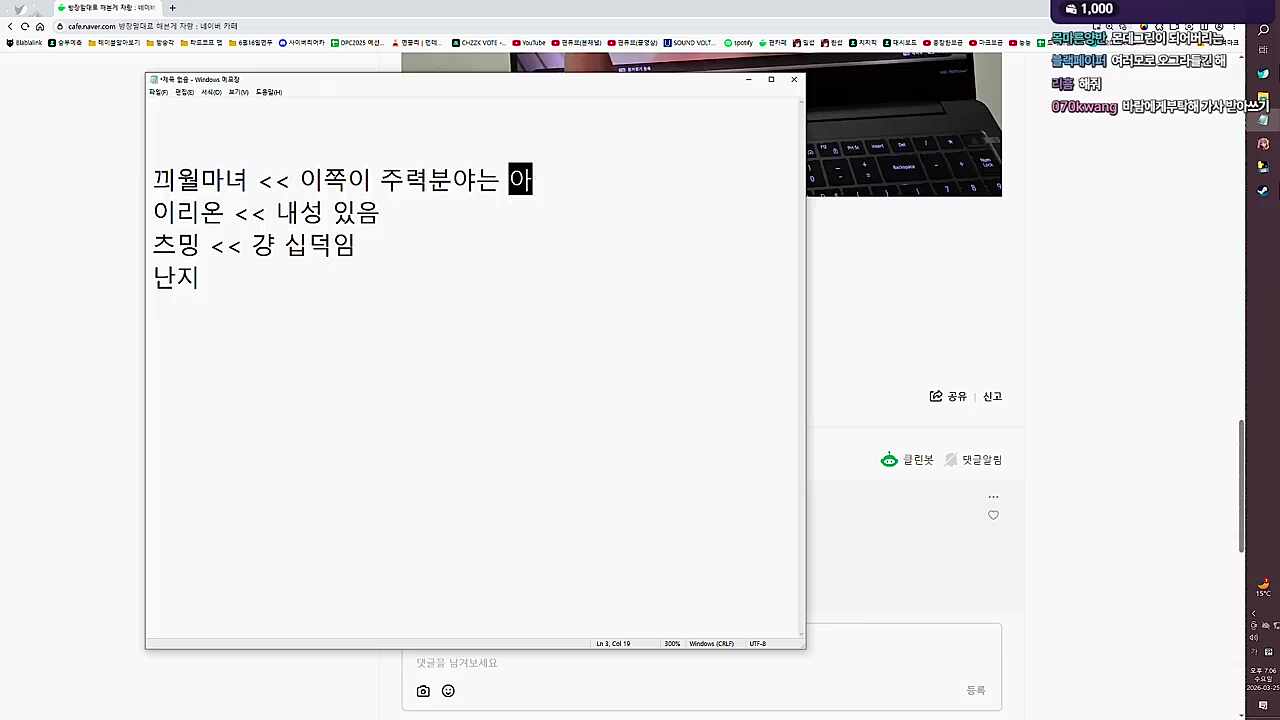Submit the comment with 등록

975,690
